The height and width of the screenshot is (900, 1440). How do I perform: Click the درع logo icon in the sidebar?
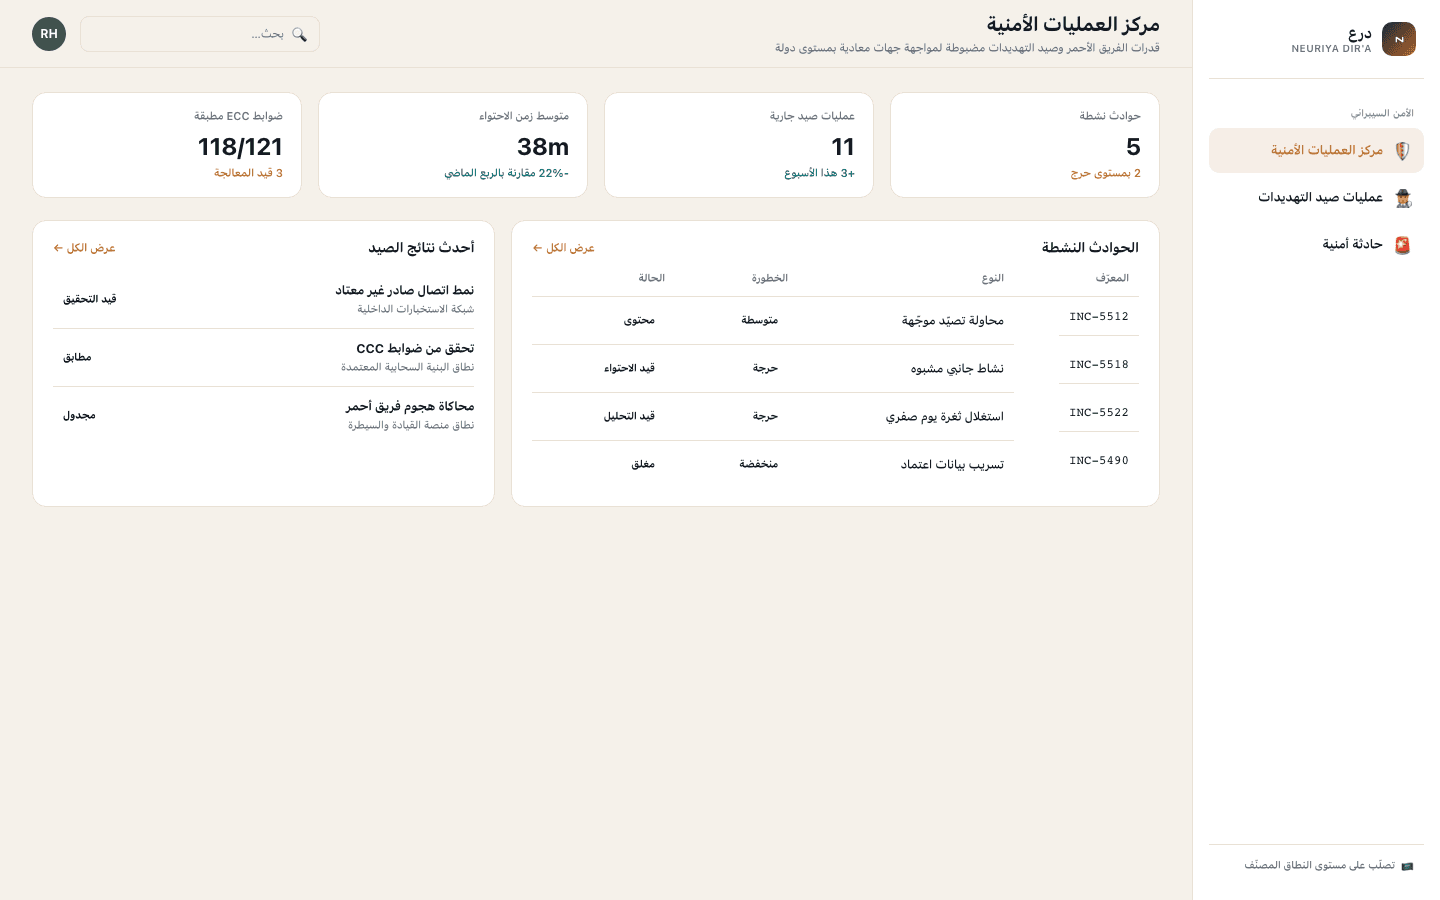pos(1399,39)
